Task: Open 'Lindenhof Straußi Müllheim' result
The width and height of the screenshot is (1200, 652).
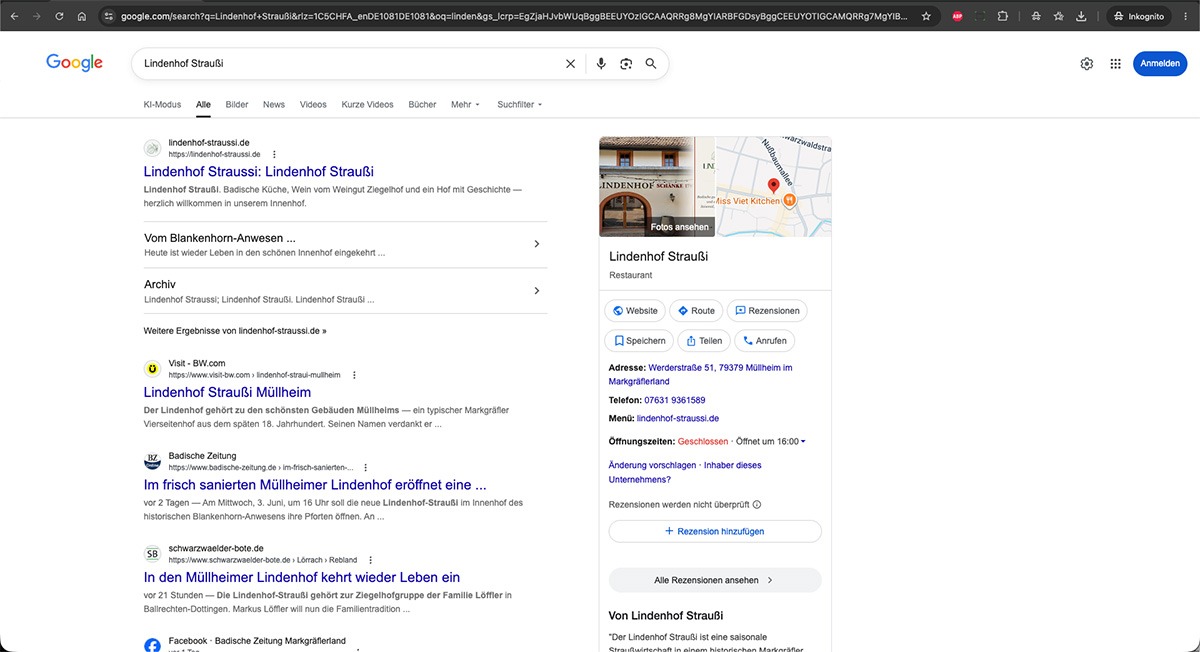Action: 227,392
